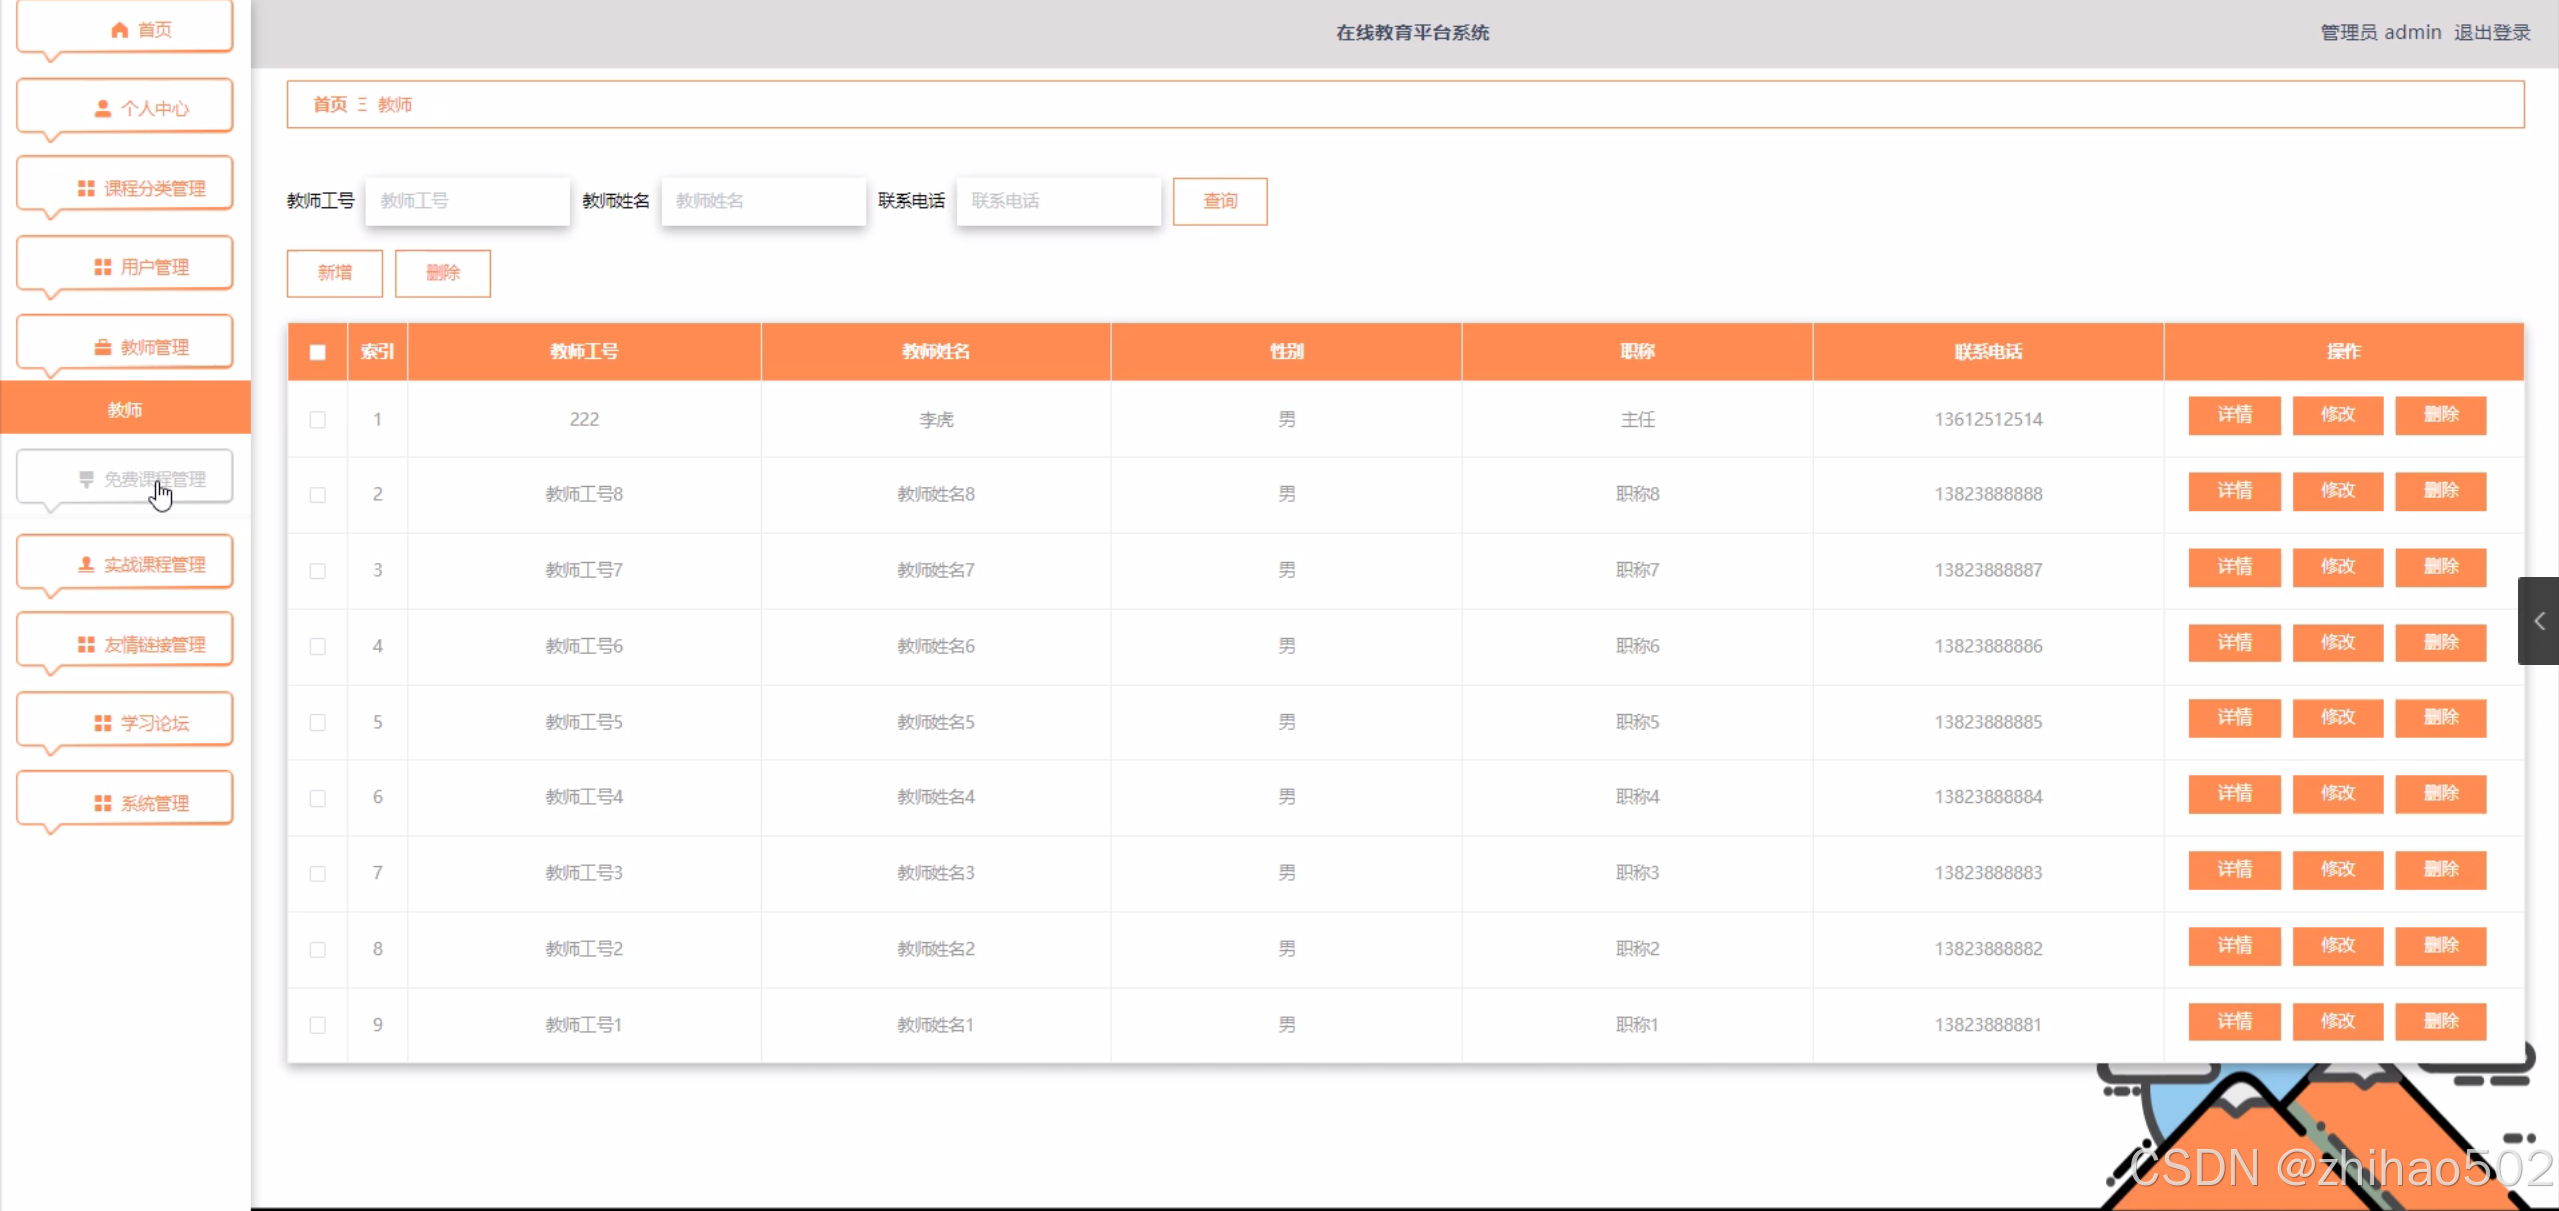2559x1211 pixels.
Task: Click the 查询 search button
Action: (x=1219, y=201)
